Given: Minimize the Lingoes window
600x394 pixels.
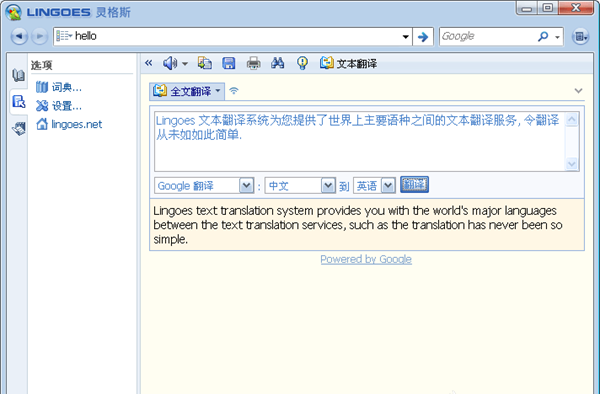Looking at the screenshot, I should click(x=527, y=8).
